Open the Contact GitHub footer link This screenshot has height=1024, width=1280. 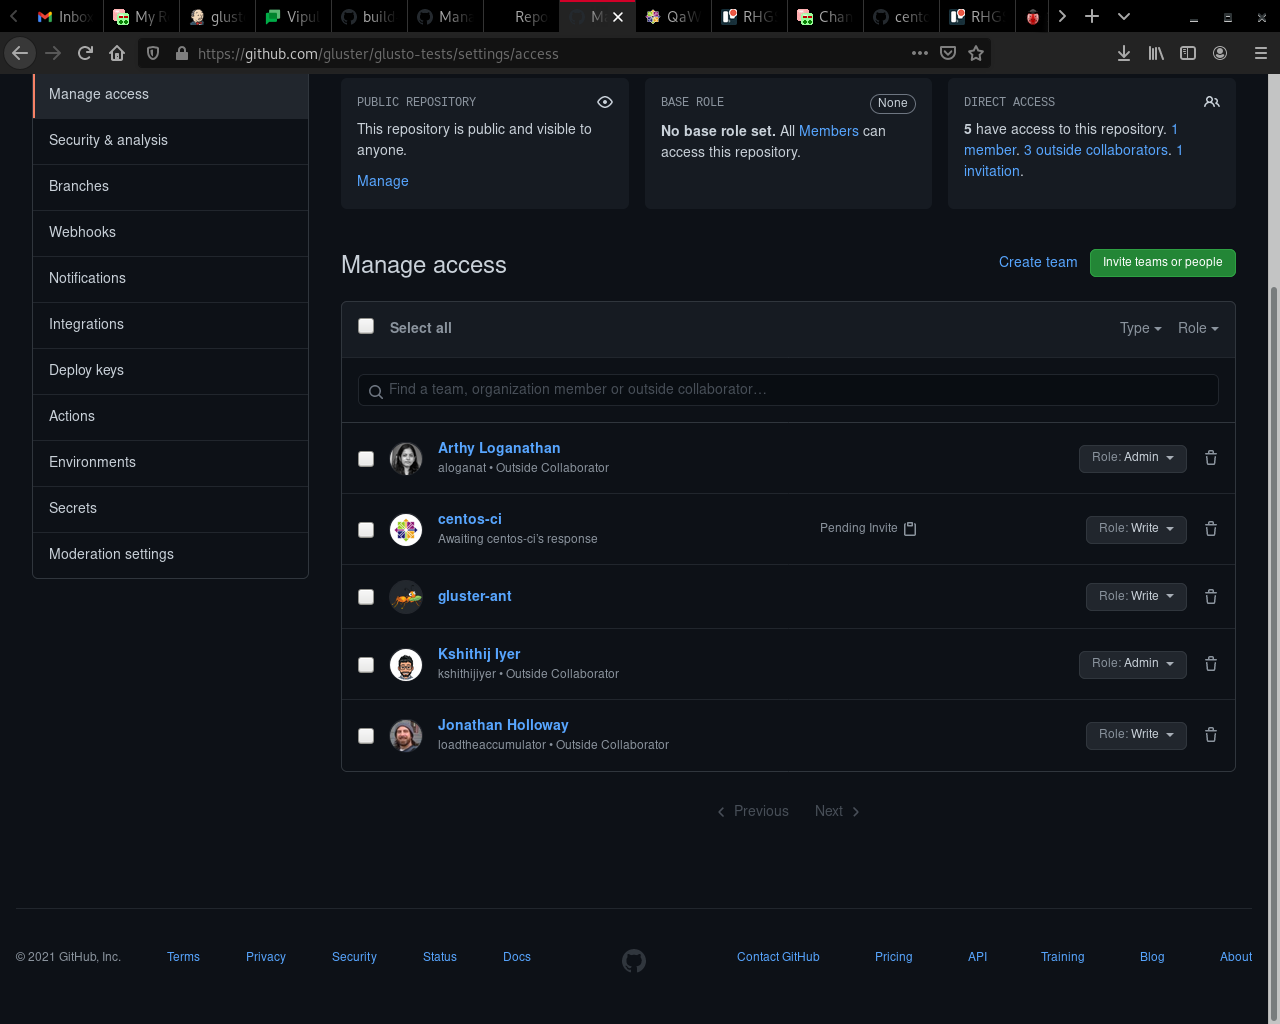point(778,957)
